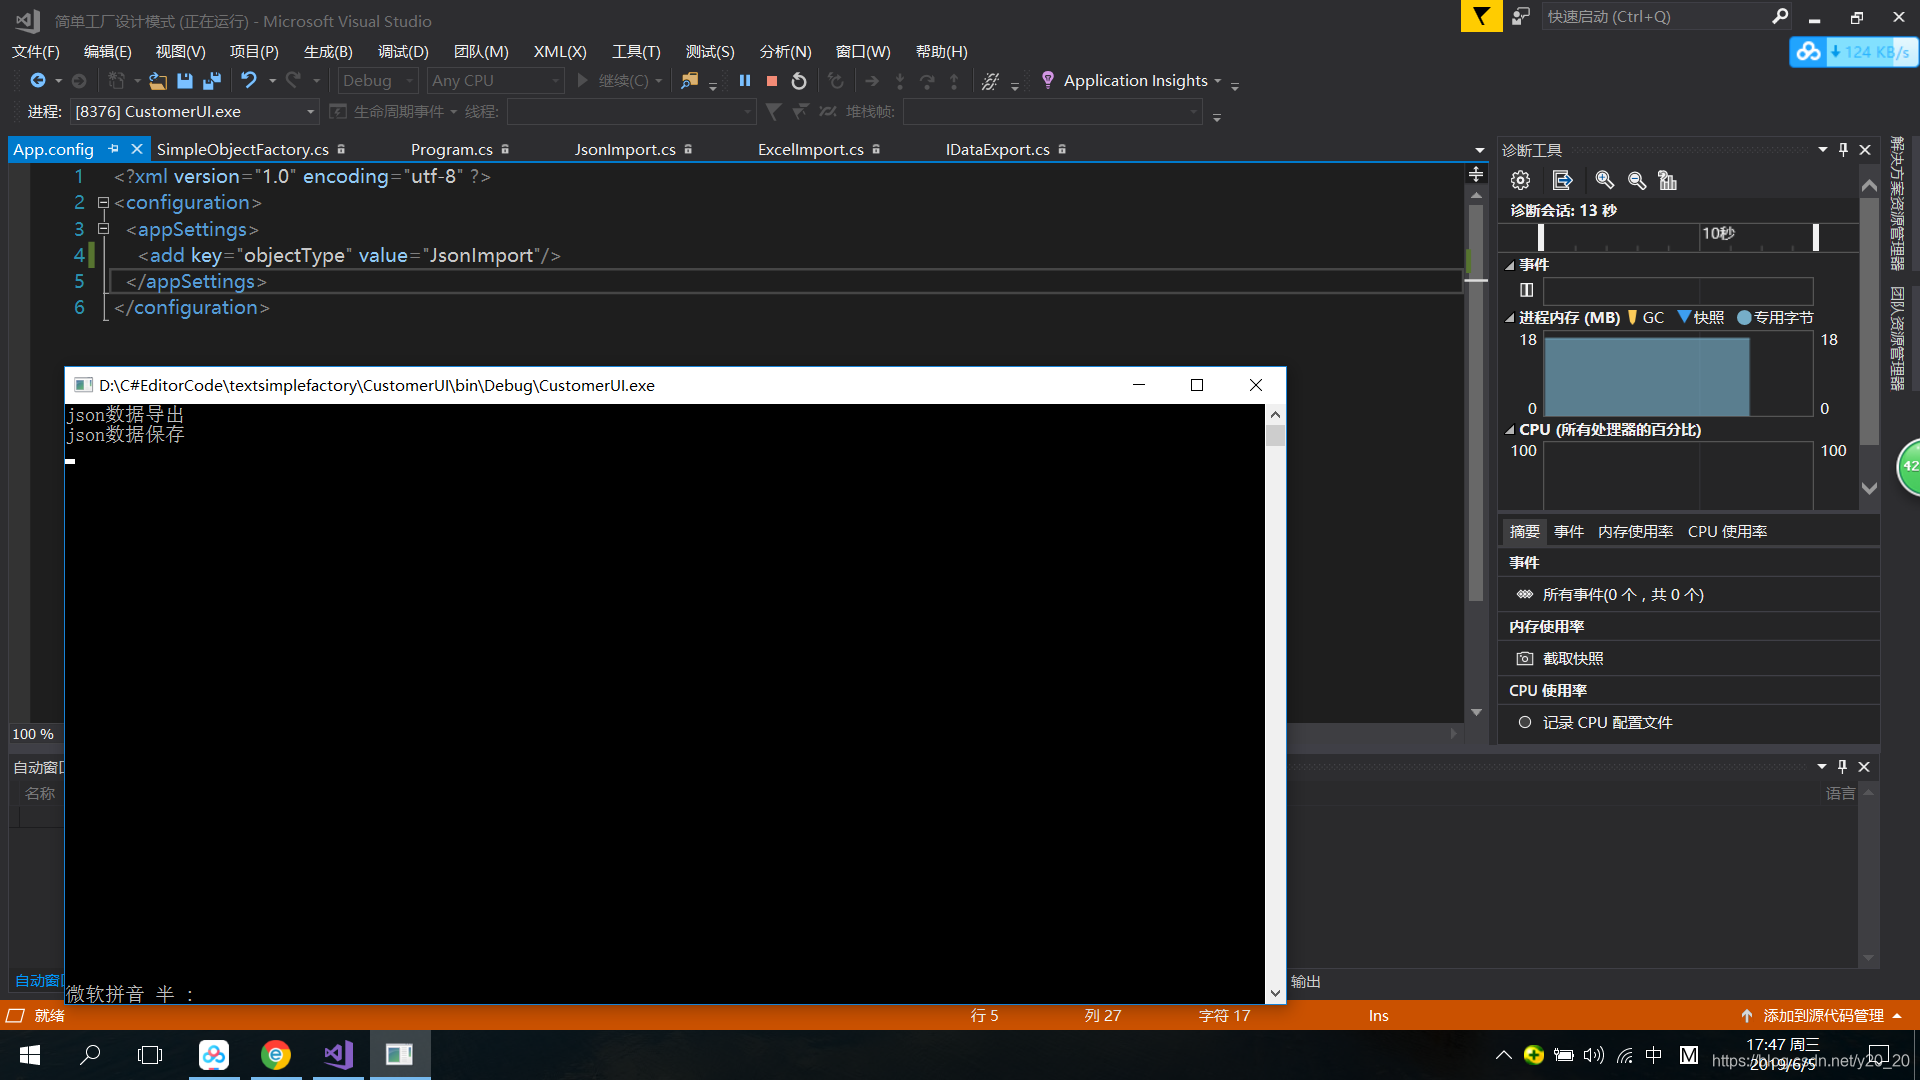Open the 生成(B) menu
Screen dimensions: 1920x1080
pos(328,52)
